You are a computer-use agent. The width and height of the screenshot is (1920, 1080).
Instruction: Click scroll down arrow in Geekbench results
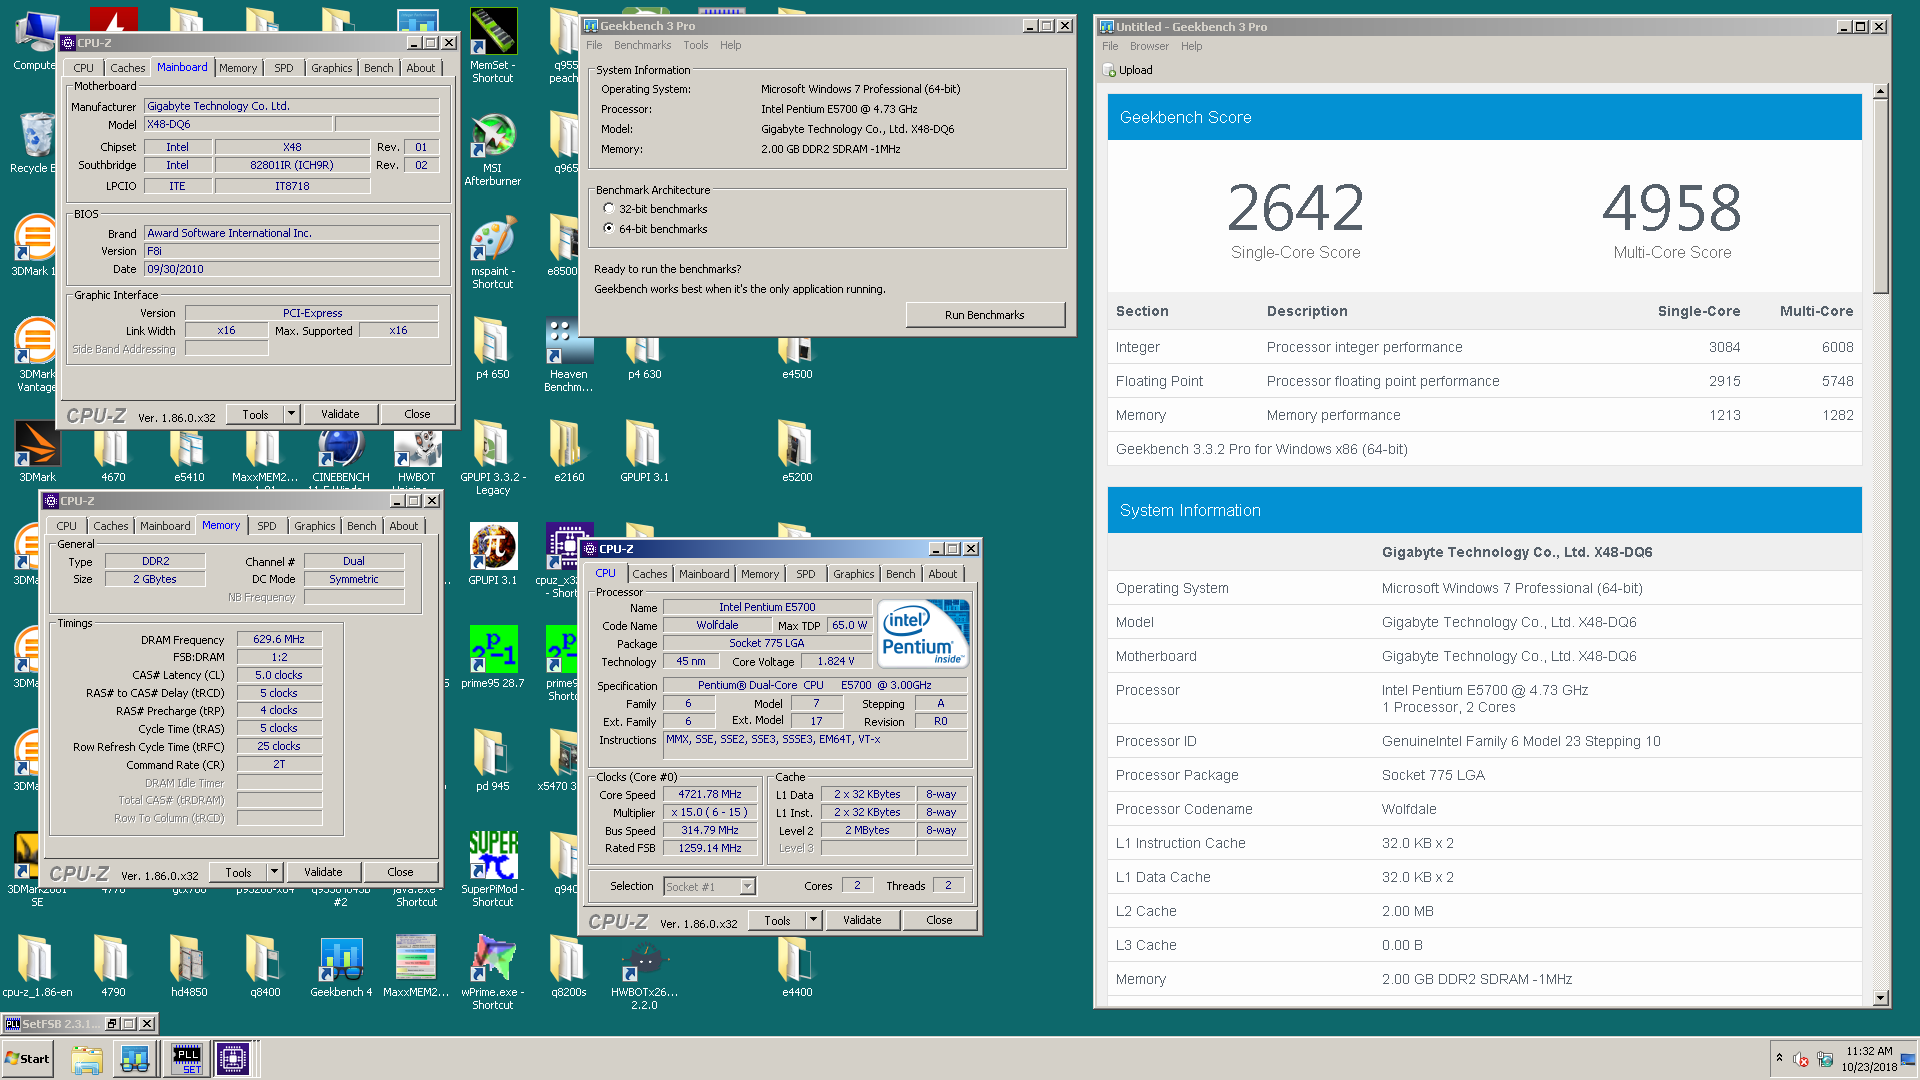(1880, 998)
